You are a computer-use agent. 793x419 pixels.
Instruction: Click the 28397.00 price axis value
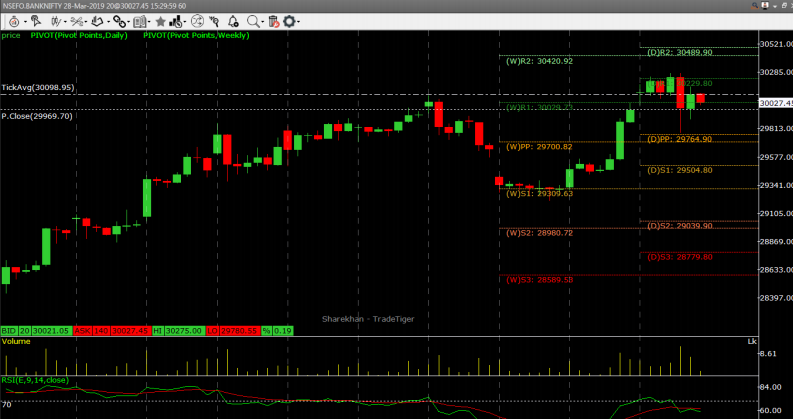point(776,298)
